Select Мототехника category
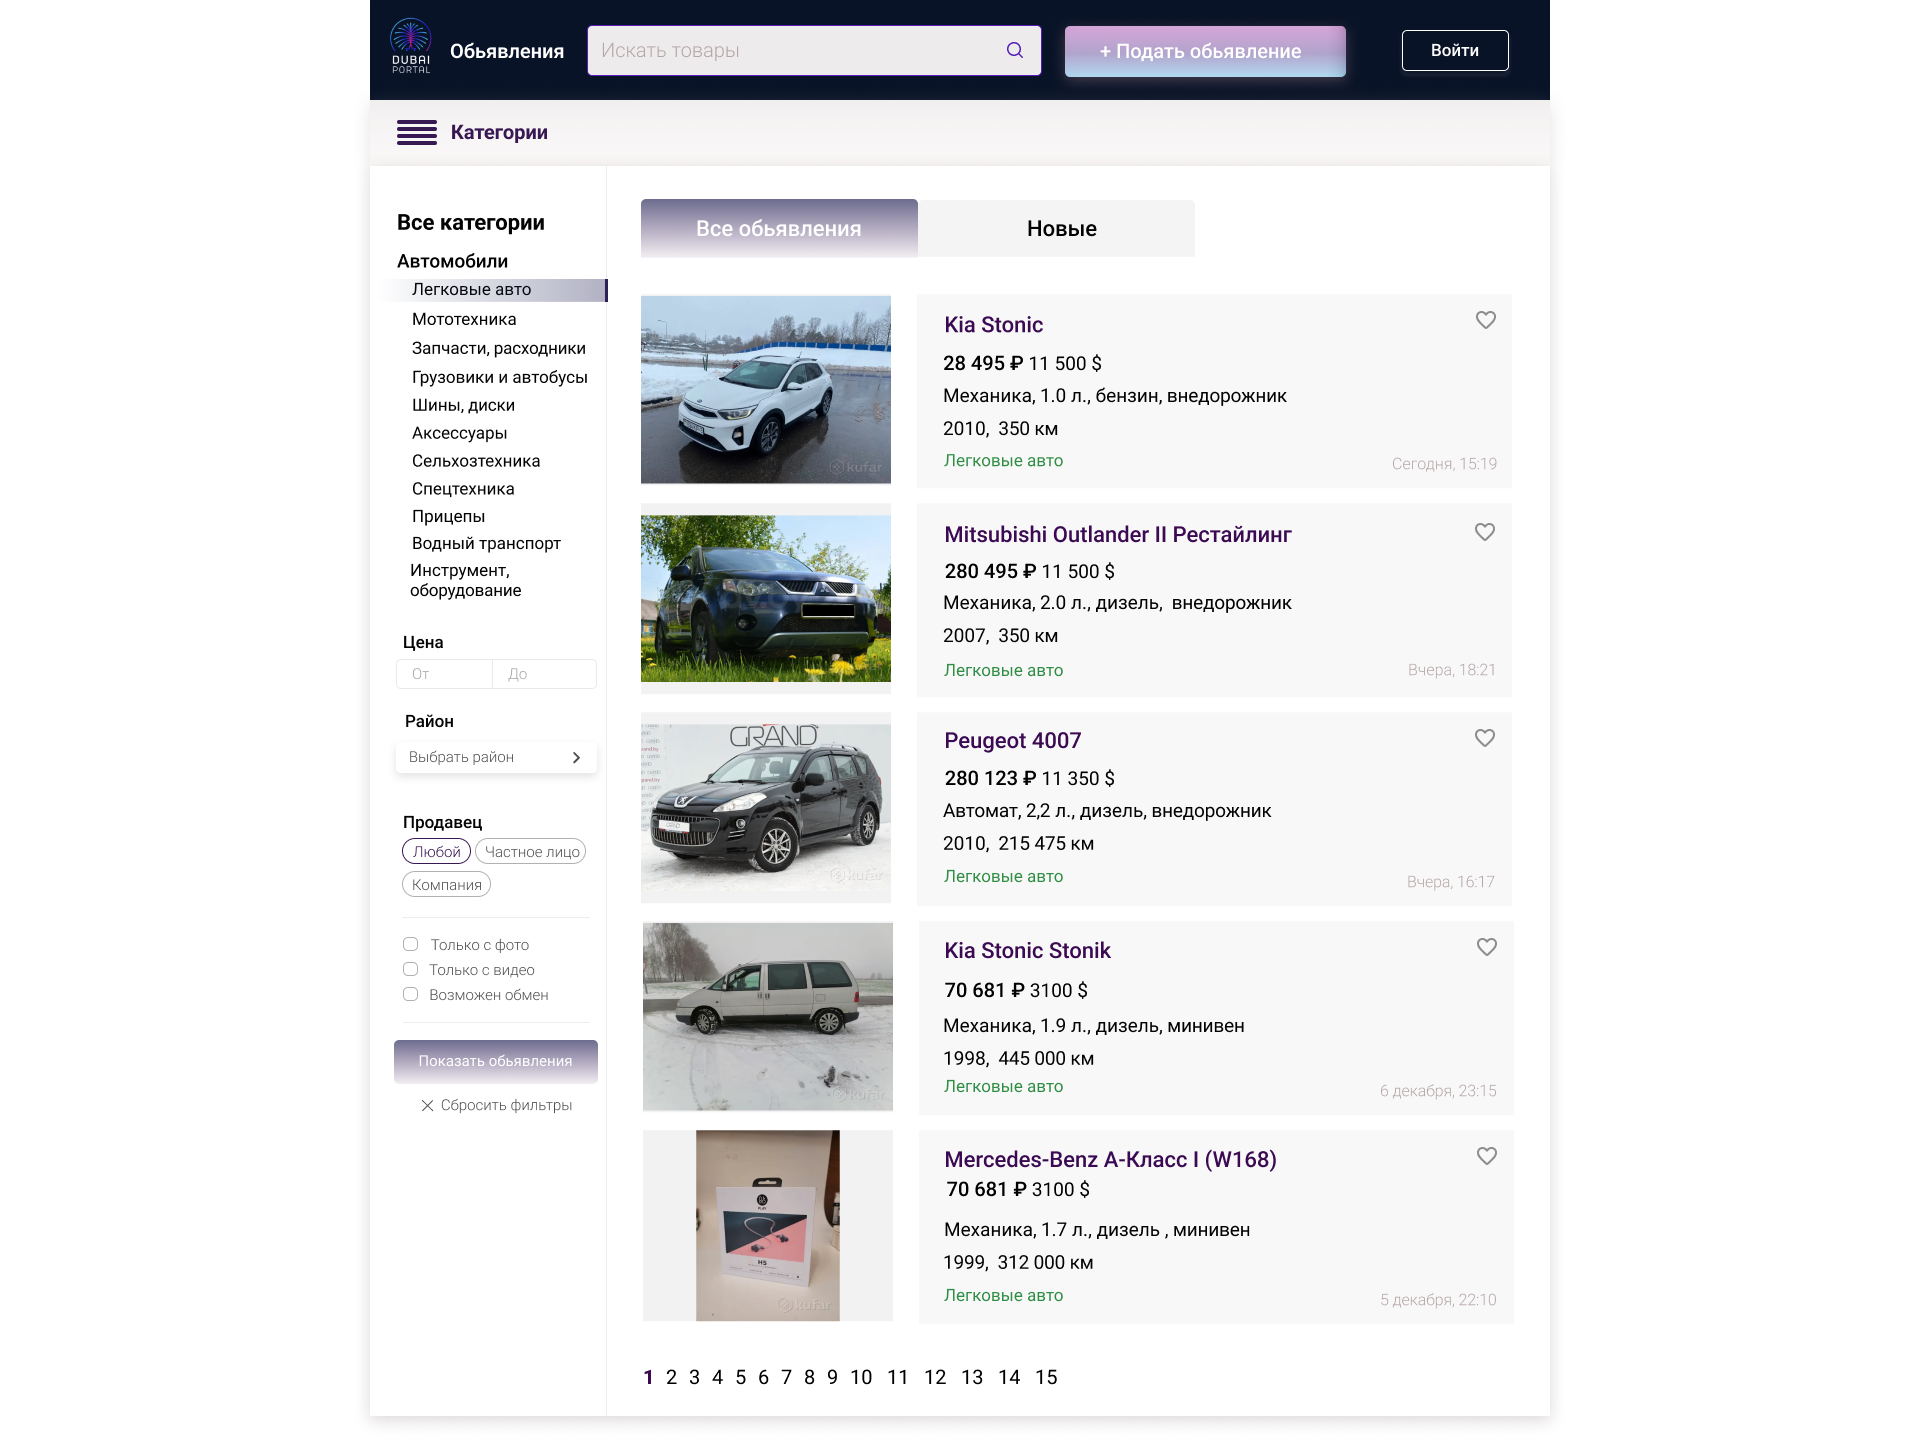This screenshot has height=1438, width=1920. coord(464,319)
